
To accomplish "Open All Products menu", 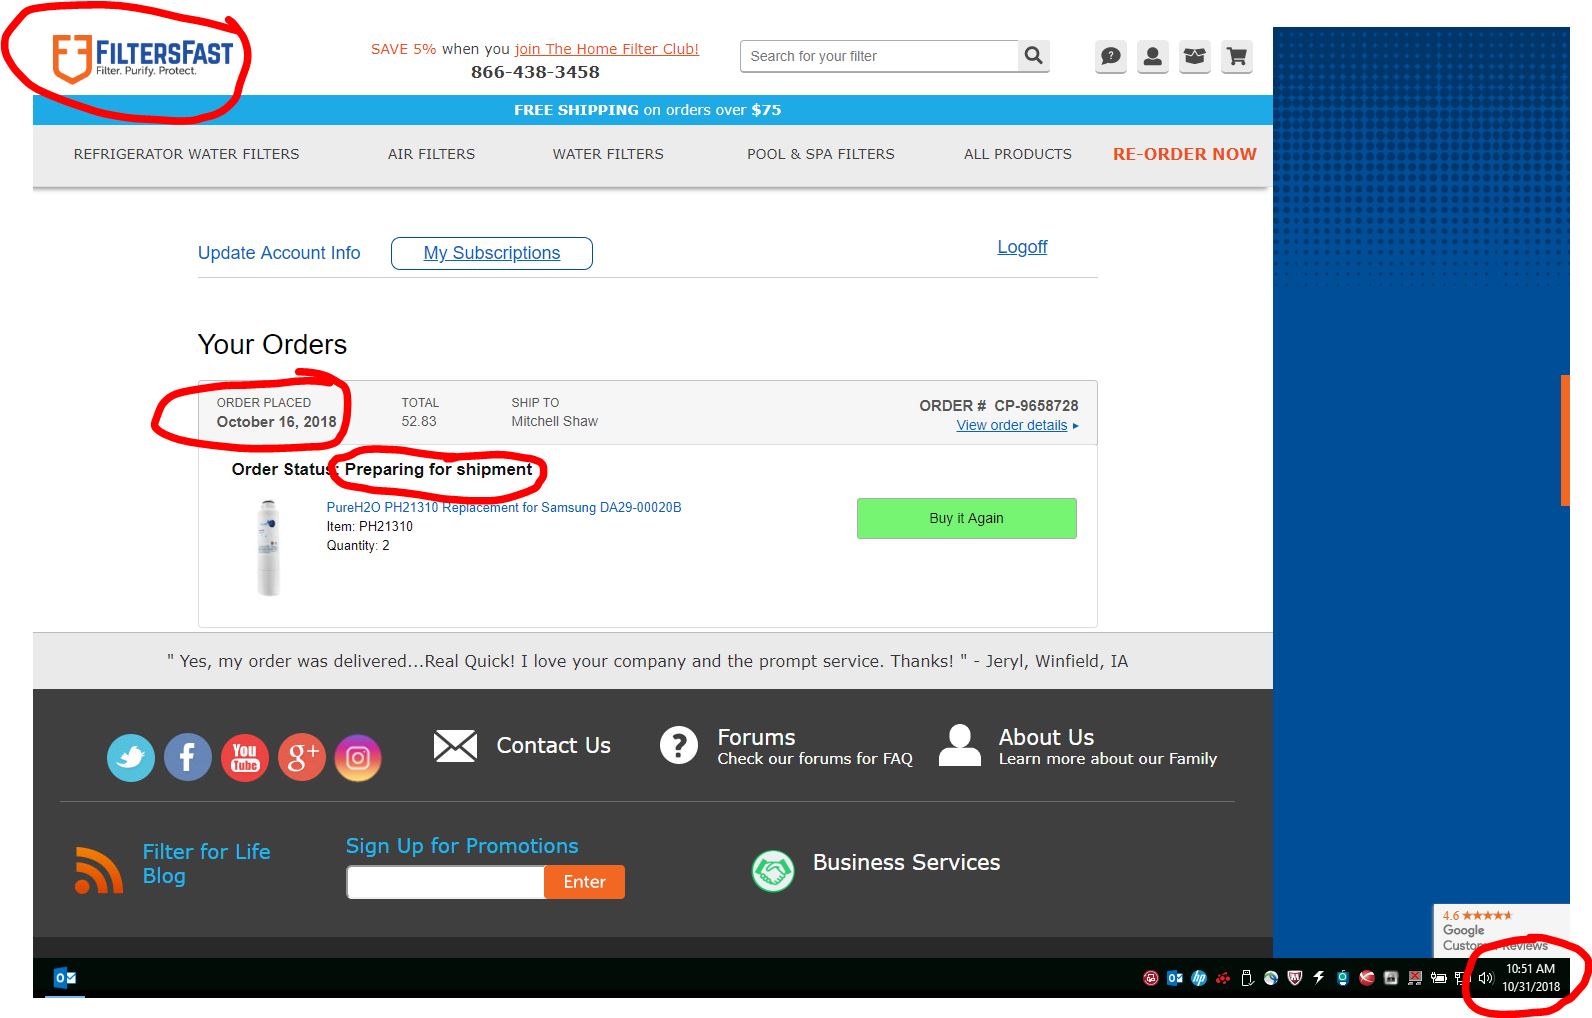I will (1018, 154).
